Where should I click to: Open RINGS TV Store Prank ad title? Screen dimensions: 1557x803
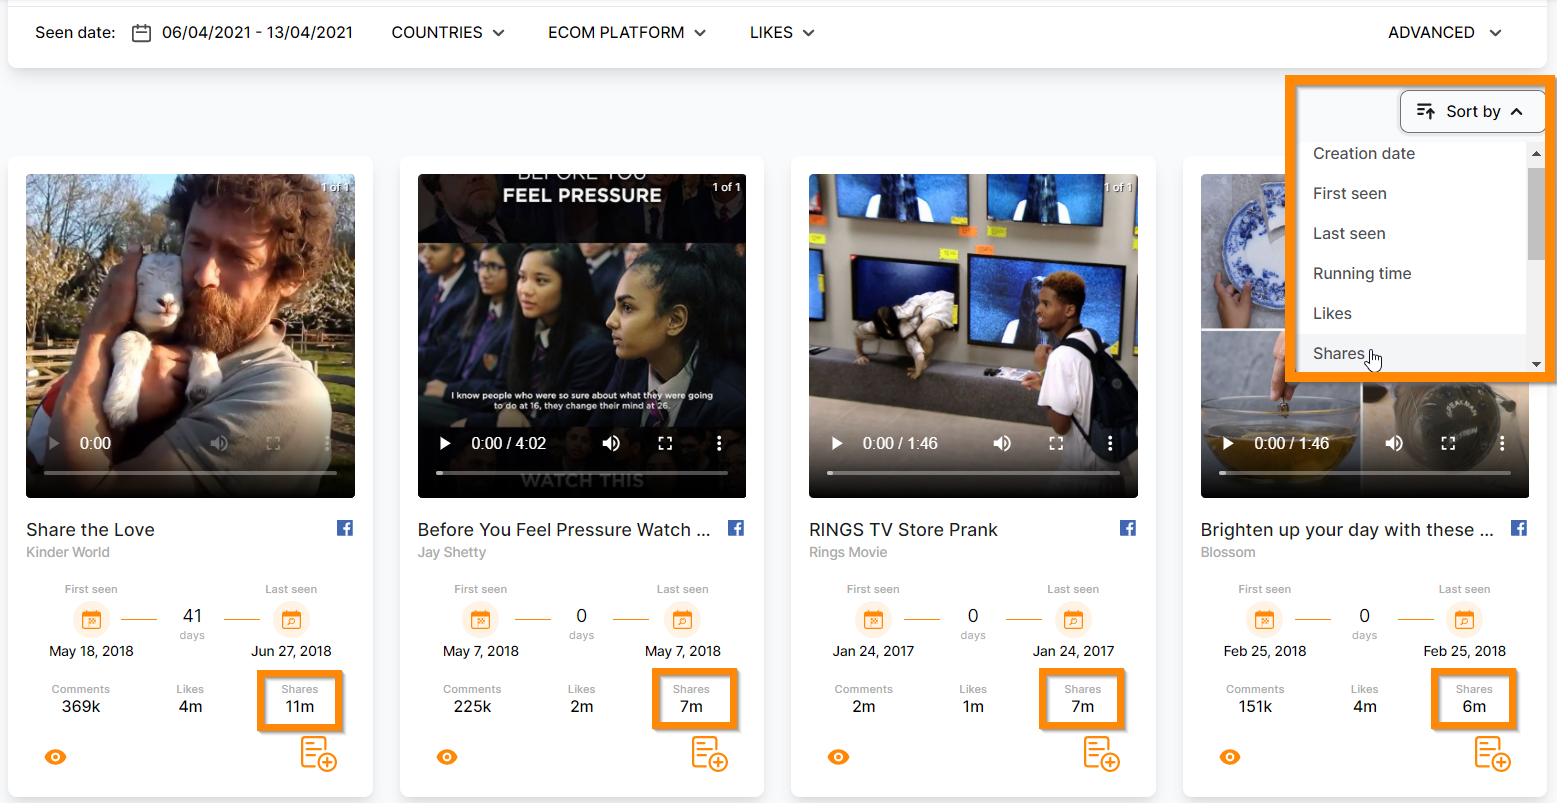click(x=903, y=530)
